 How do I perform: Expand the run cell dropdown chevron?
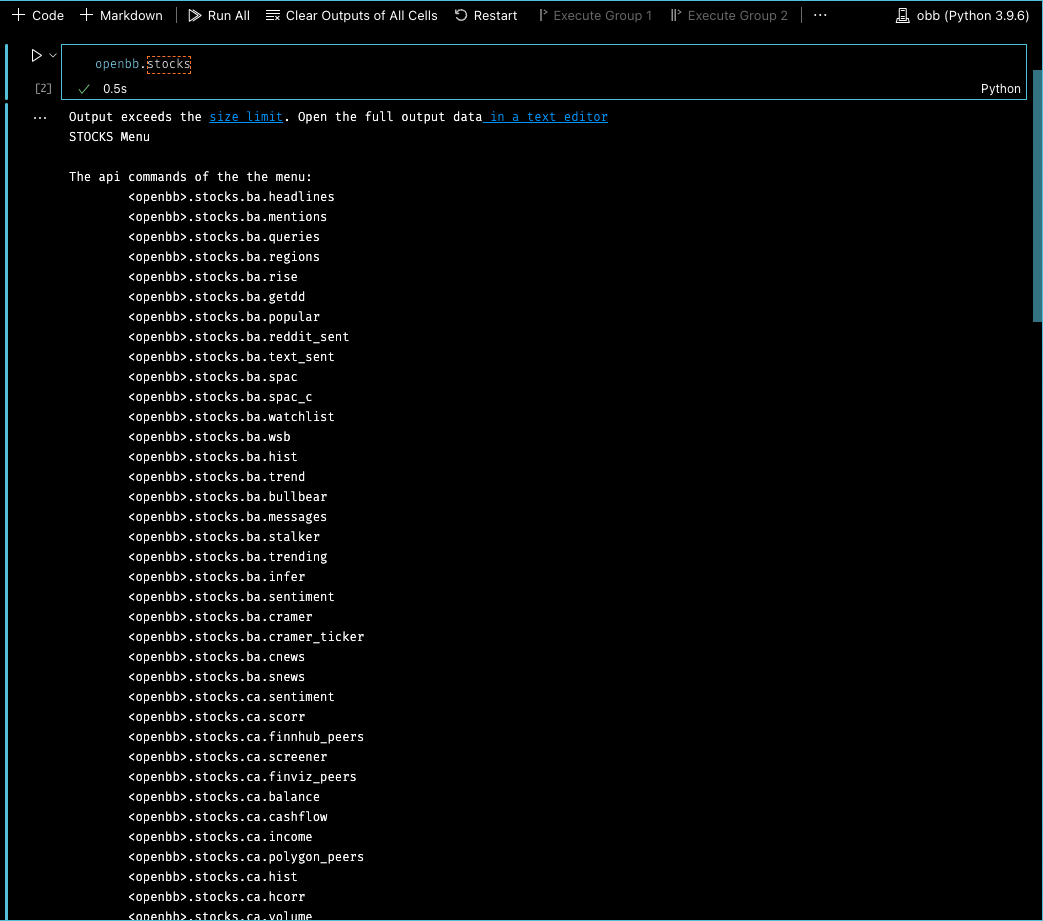coord(53,56)
